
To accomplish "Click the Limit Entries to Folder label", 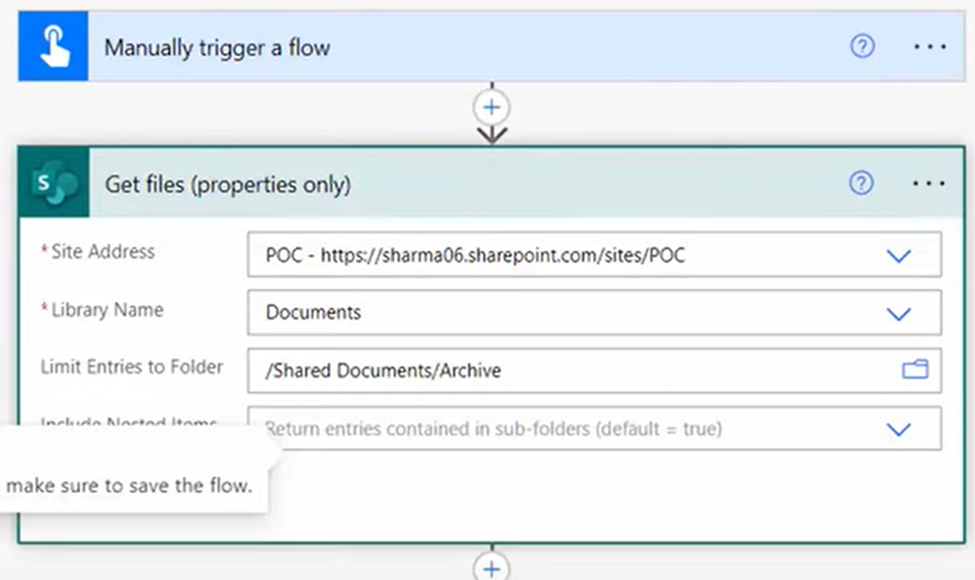I will 132,367.
